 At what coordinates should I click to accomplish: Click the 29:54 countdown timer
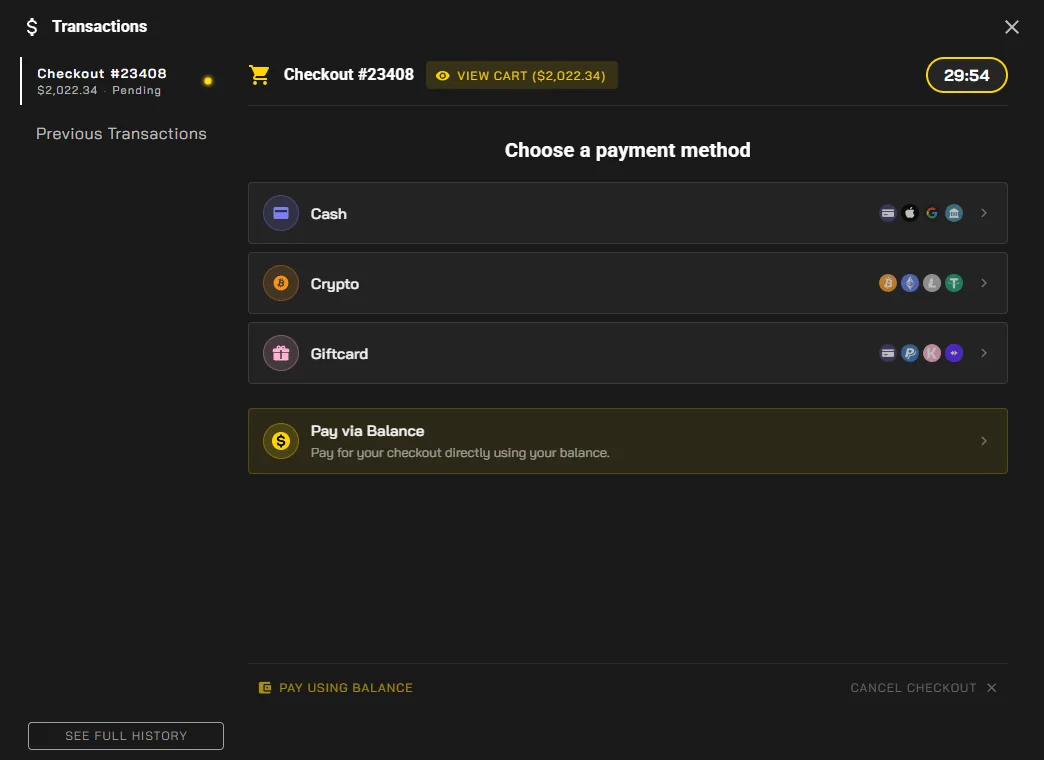[x=967, y=75]
